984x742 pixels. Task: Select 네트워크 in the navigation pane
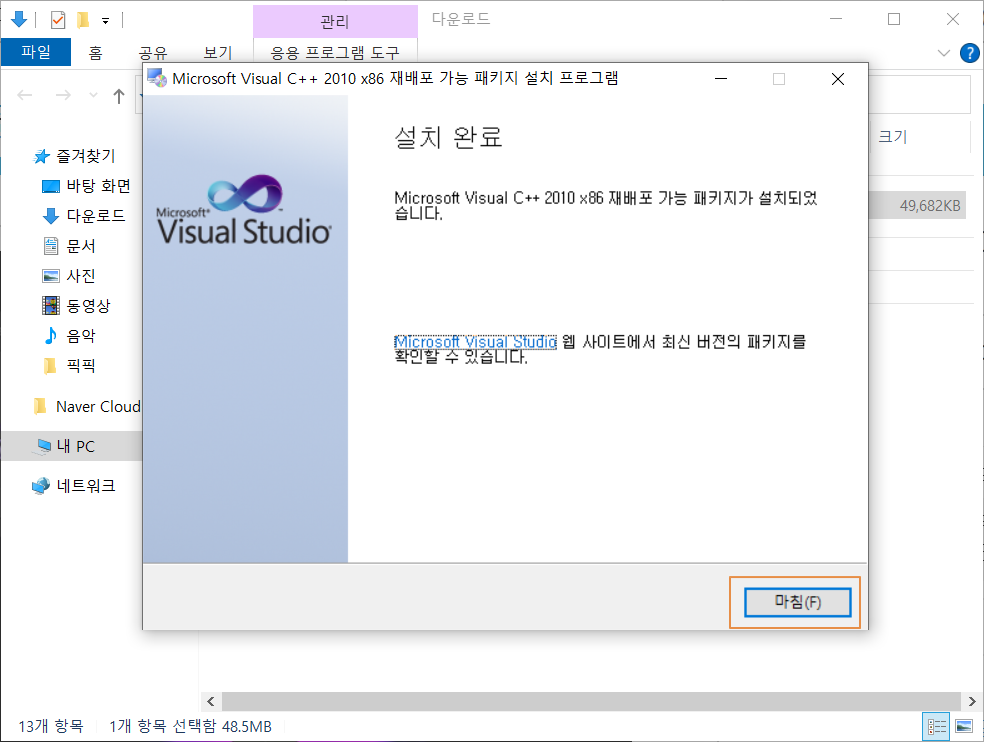(x=86, y=486)
